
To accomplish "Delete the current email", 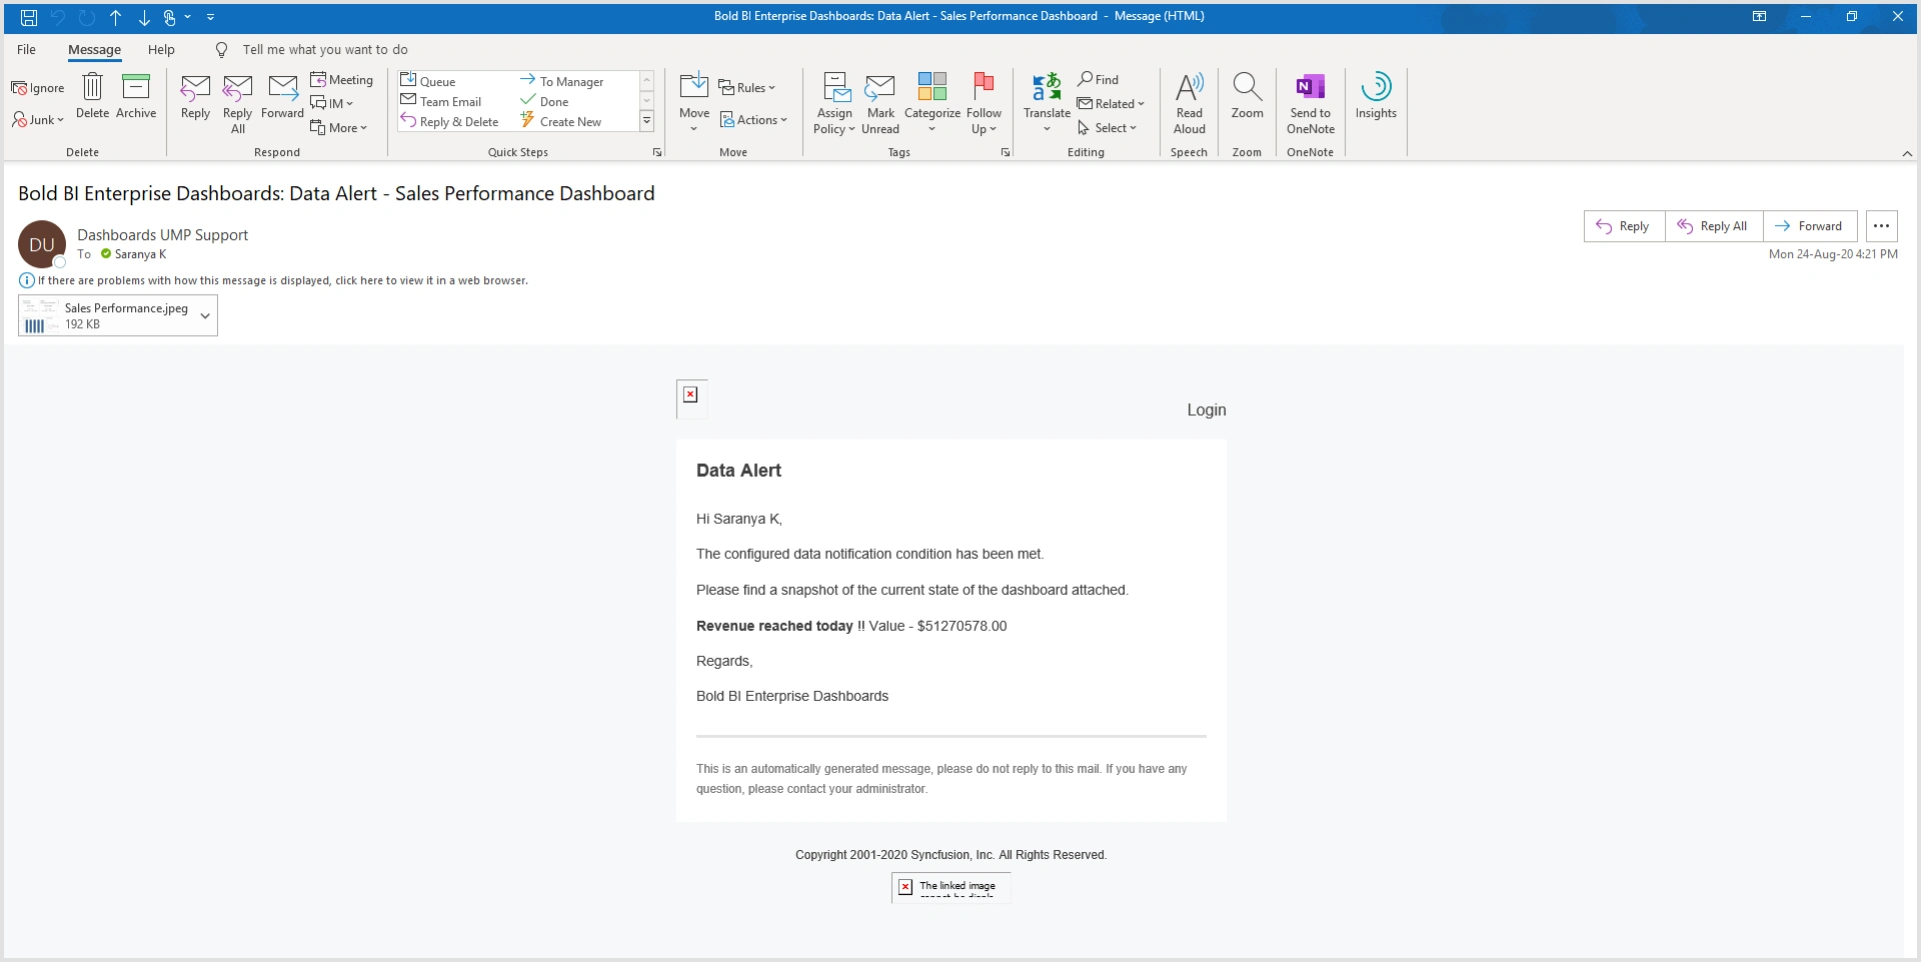I will pos(92,100).
